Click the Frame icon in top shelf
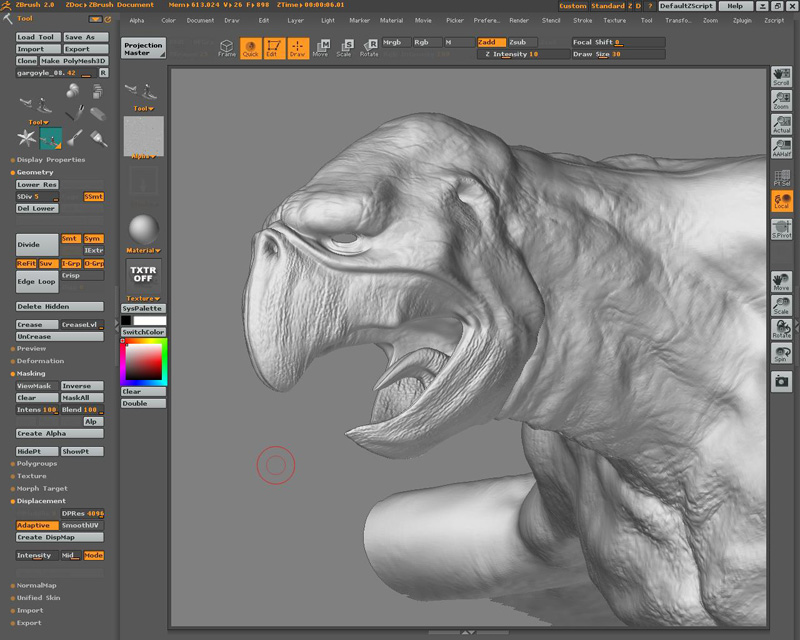The width and height of the screenshot is (800, 640). 227,48
